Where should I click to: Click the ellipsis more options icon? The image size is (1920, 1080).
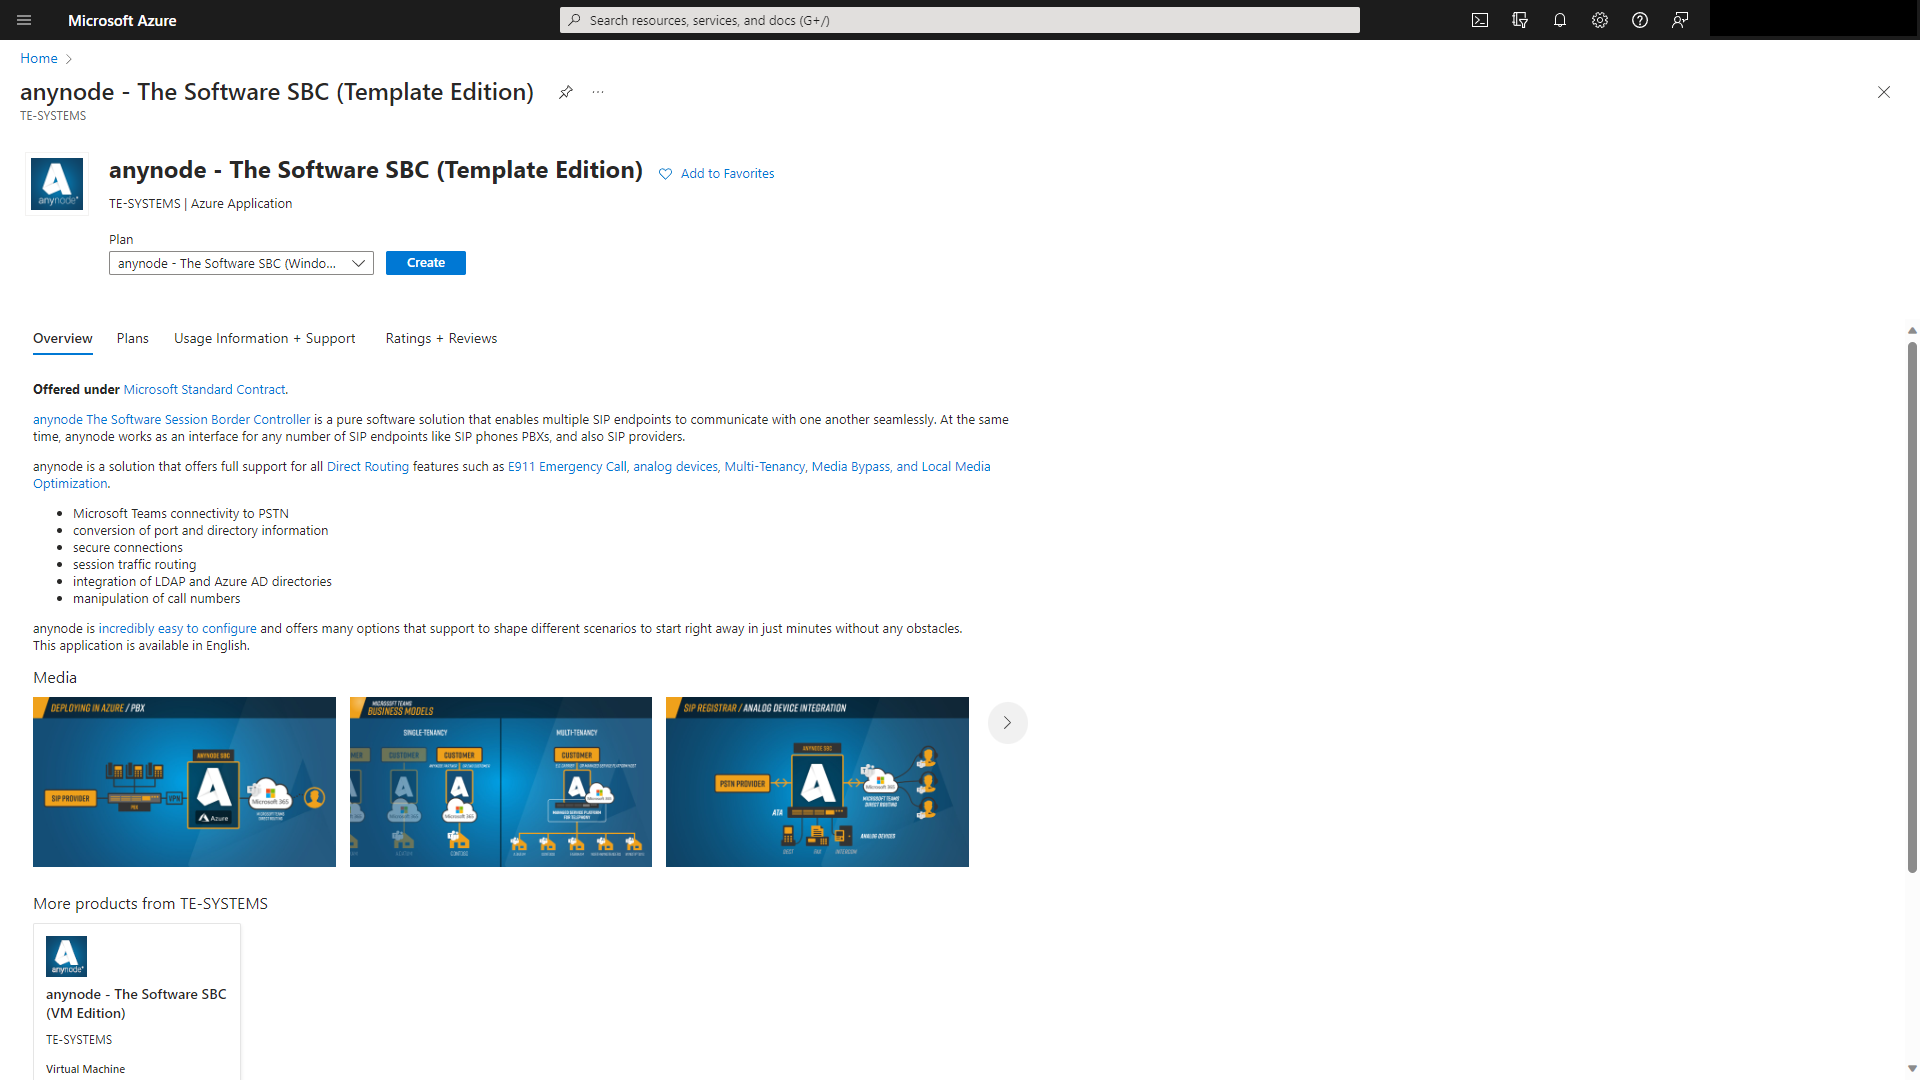point(599,91)
